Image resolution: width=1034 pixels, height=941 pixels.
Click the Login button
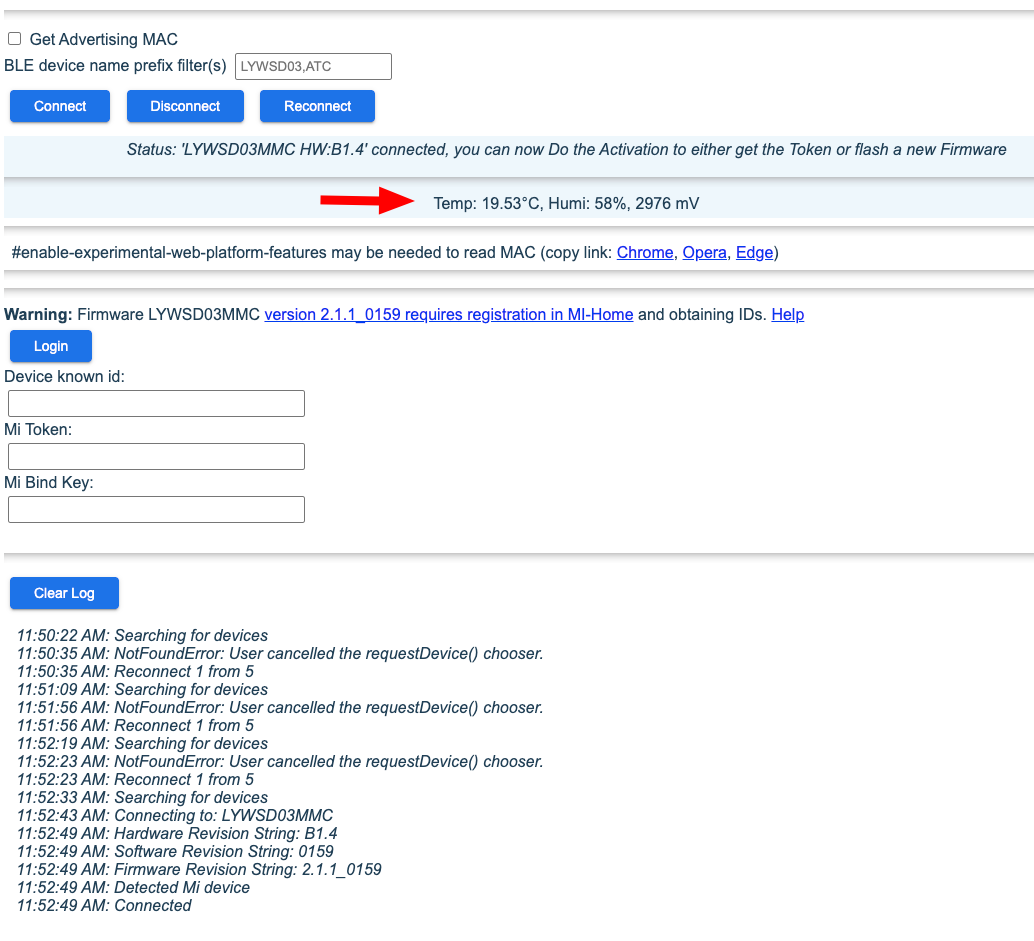(x=50, y=345)
